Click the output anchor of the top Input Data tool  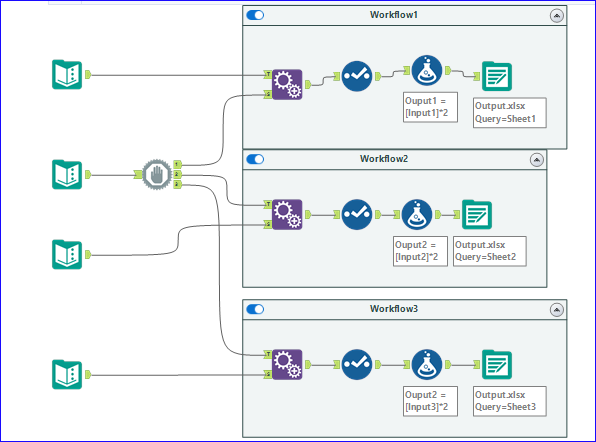[88, 74]
